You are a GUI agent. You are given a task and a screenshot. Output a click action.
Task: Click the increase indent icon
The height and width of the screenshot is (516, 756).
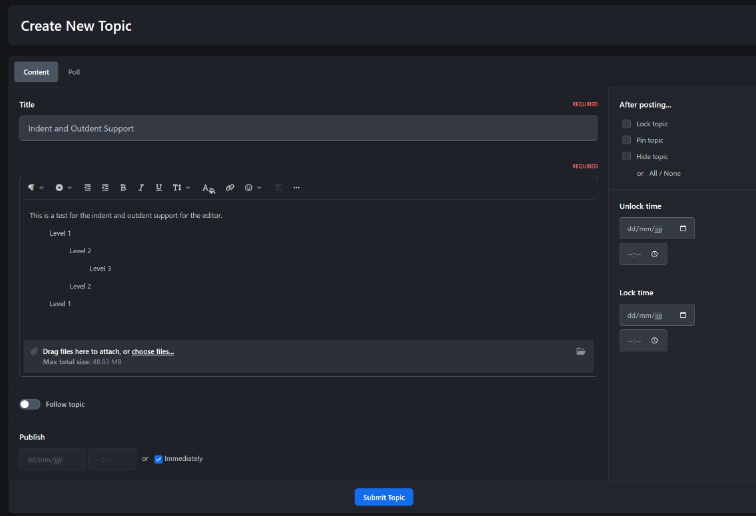(x=105, y=187)
